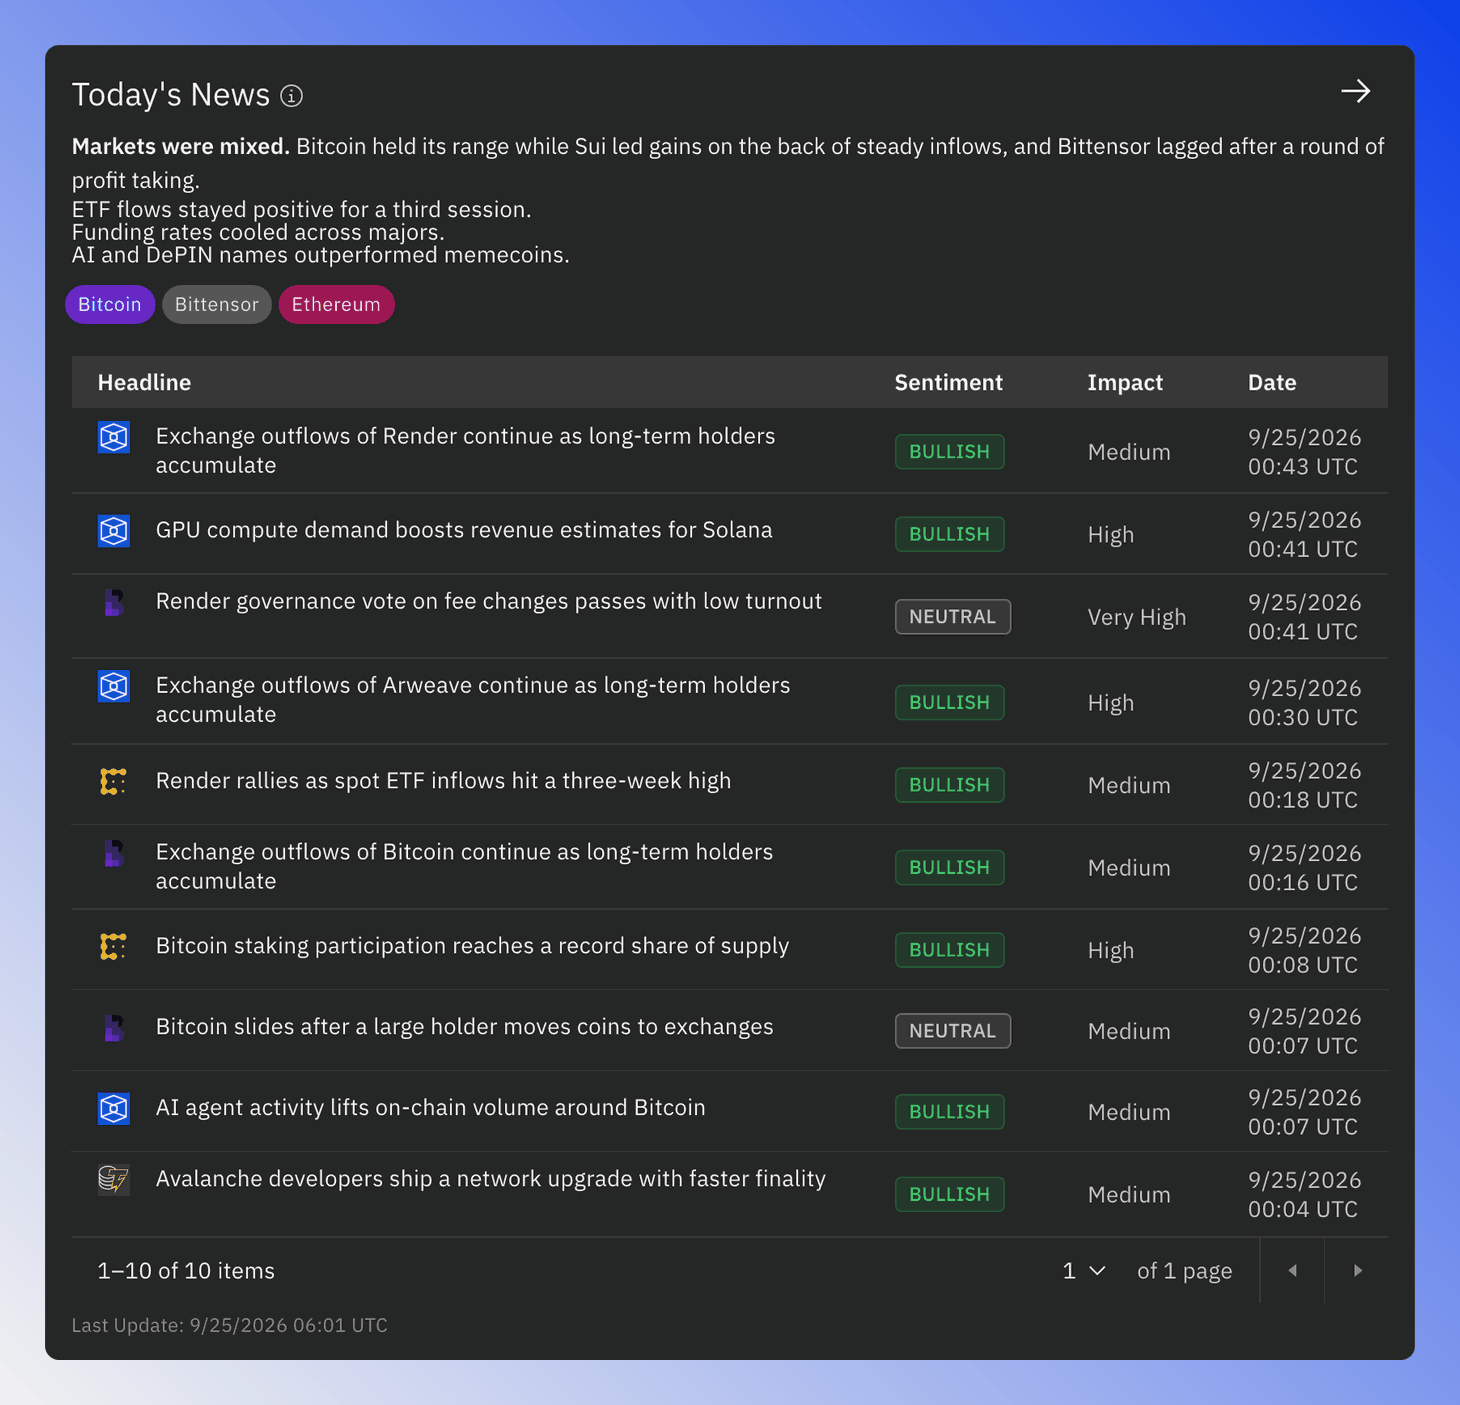Select the Ethereum tag
1460x1405 pixels.
coord(336,304)
